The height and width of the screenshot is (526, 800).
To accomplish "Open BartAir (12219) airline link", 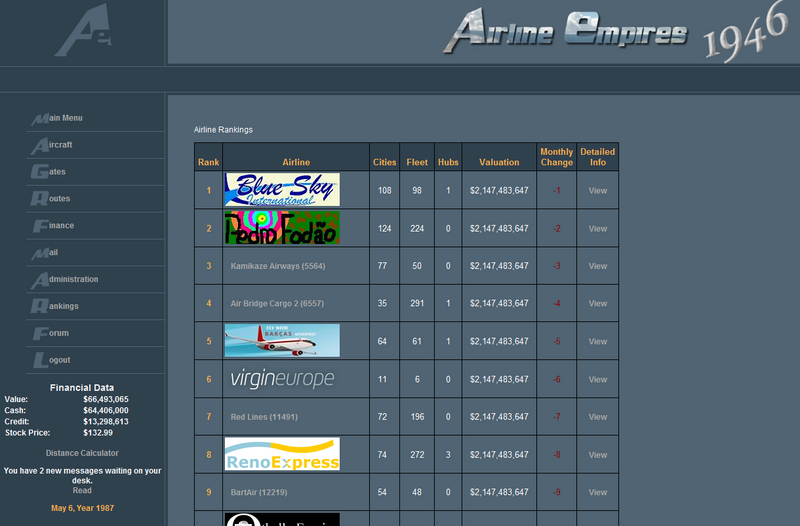I will click(x=259, y=493).
